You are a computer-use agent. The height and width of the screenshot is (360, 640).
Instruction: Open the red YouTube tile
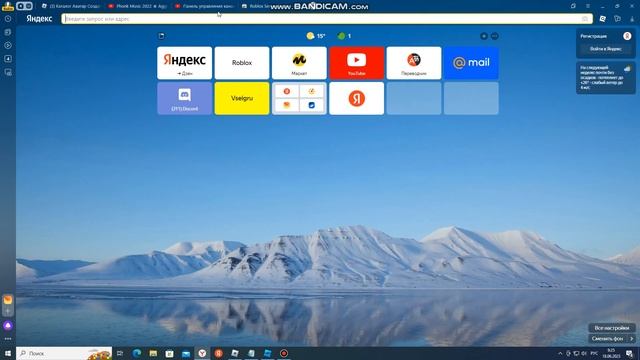click(356, 63)
